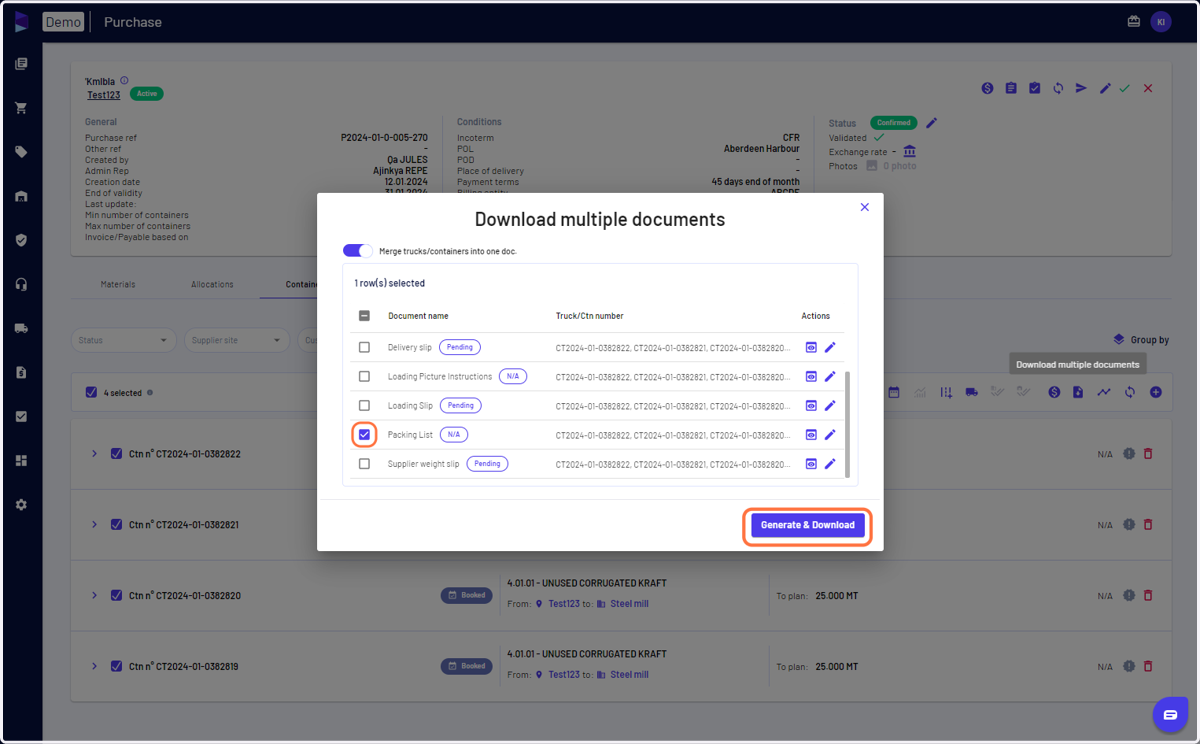Open the checkbox tasks section in sidebar
This screenshot has height=744, width=1200.
[x=21, y=416]
